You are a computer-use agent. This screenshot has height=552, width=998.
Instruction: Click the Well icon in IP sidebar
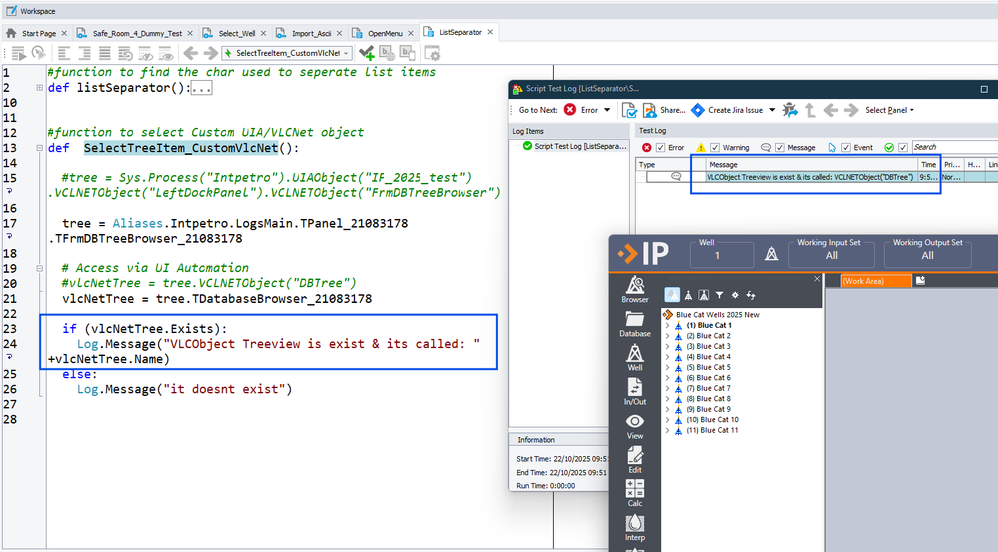tap(634, 357)
